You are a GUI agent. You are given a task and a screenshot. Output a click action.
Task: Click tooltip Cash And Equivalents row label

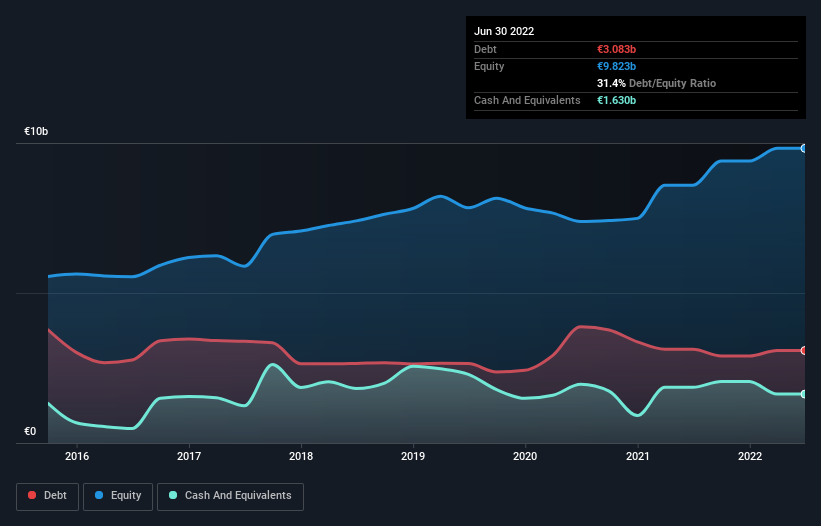[x=527, y=100]
